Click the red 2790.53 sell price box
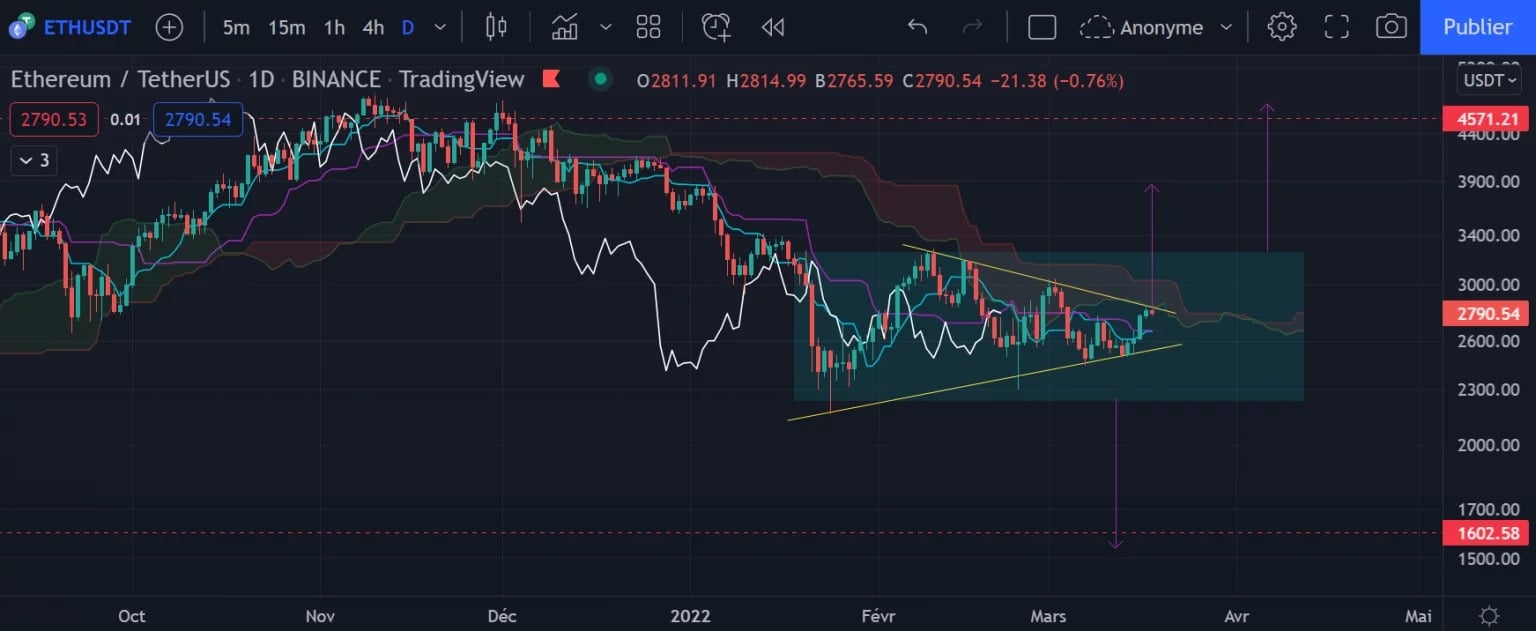Viewport: 1536px width, 631px height. [55, 120]
